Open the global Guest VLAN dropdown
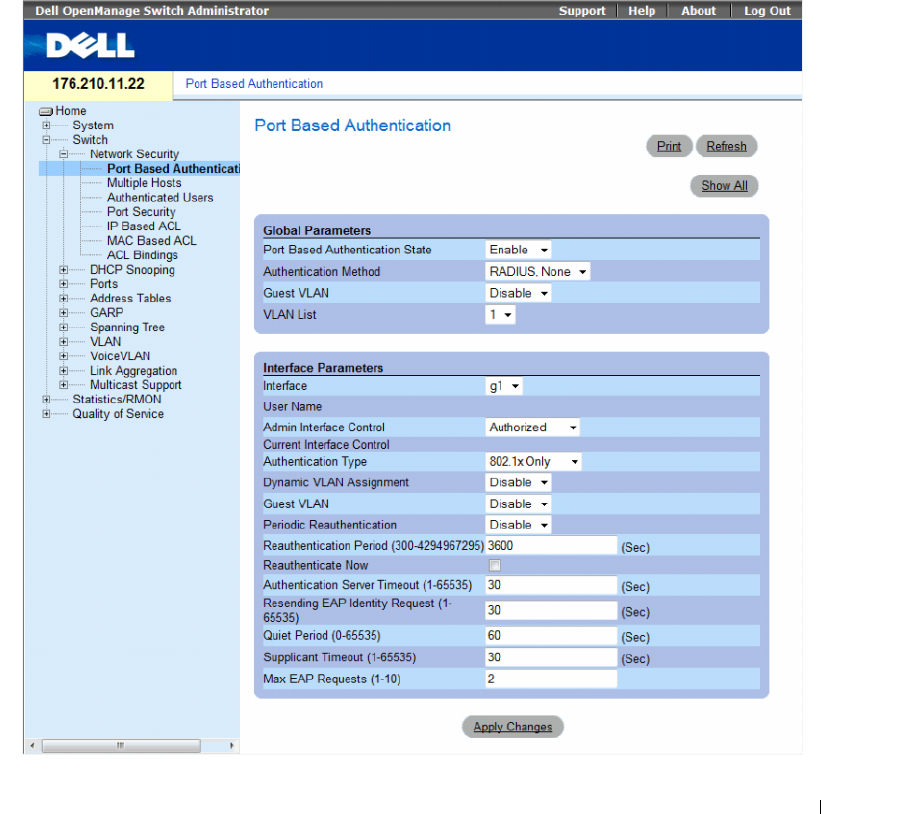Screen dimensions: 900x814 coord(518,293)
